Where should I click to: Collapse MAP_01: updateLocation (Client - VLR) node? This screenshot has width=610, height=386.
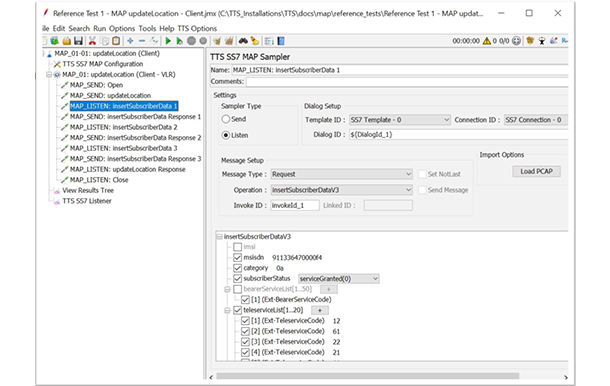point(49,74)
